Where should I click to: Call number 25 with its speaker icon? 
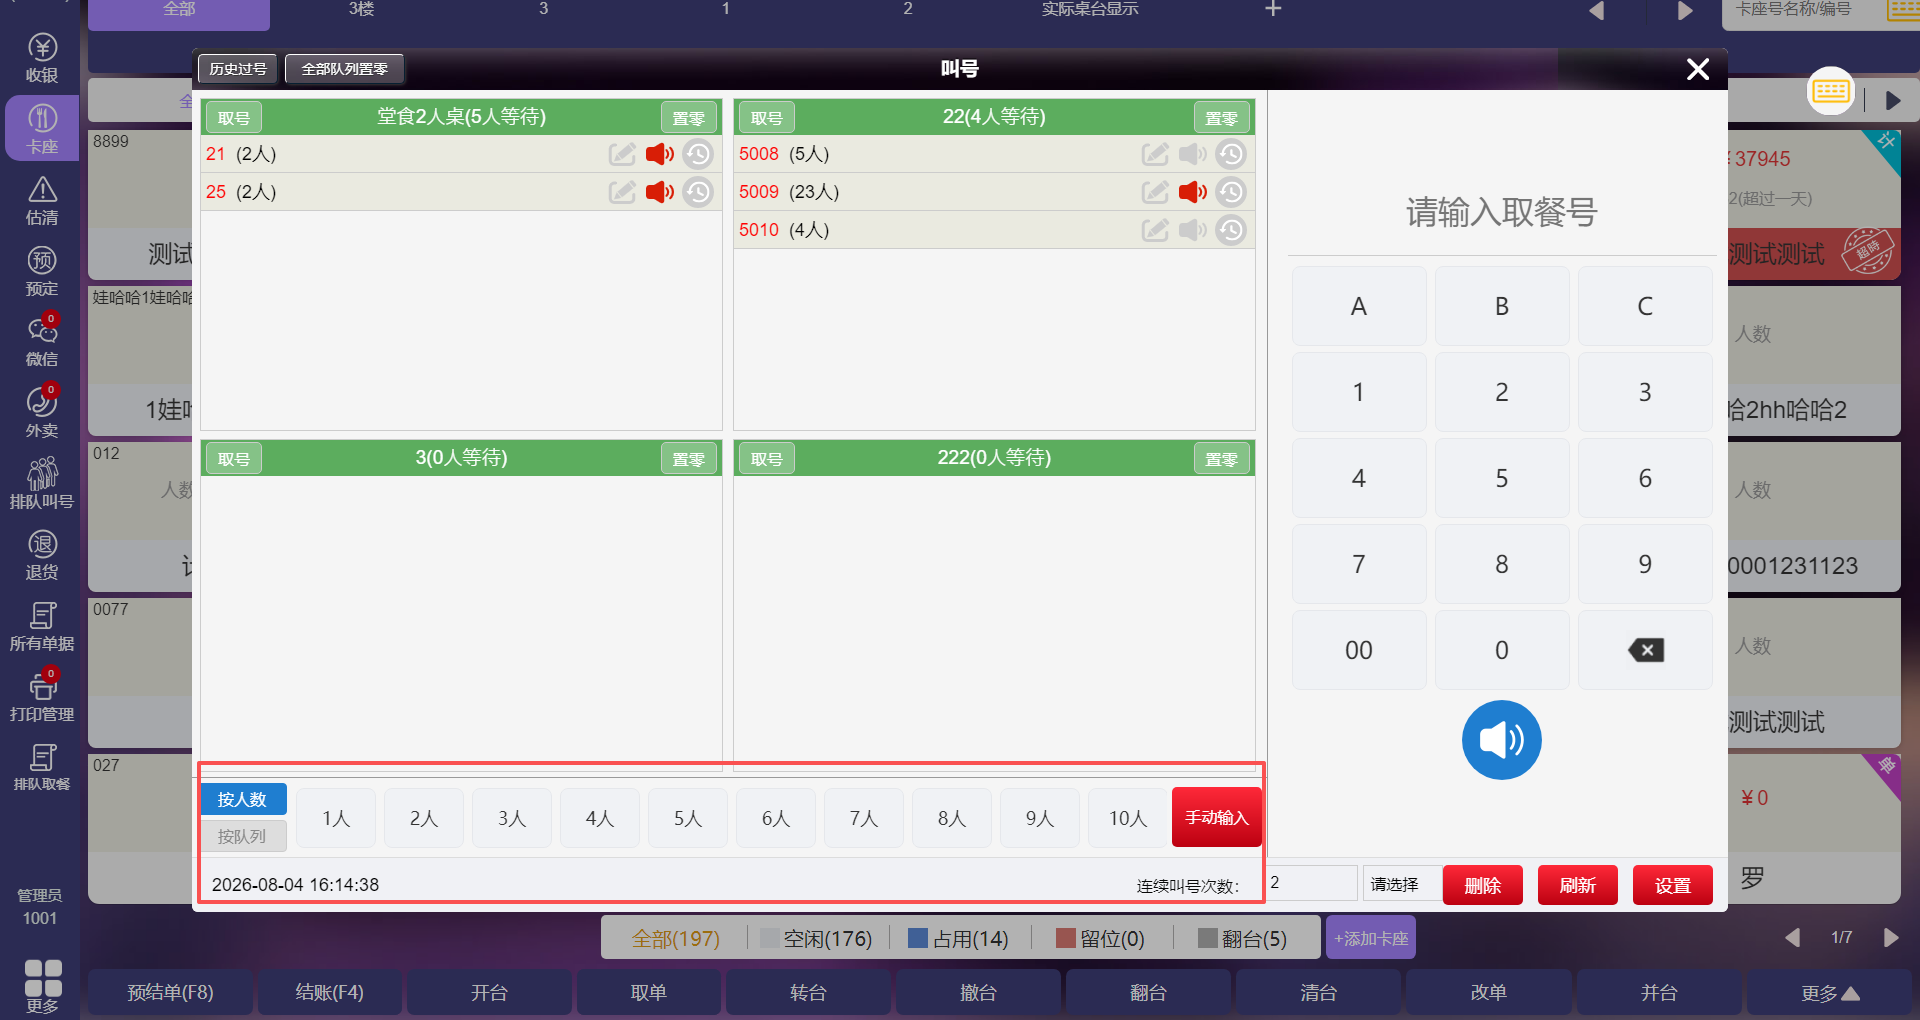[660, 192]
